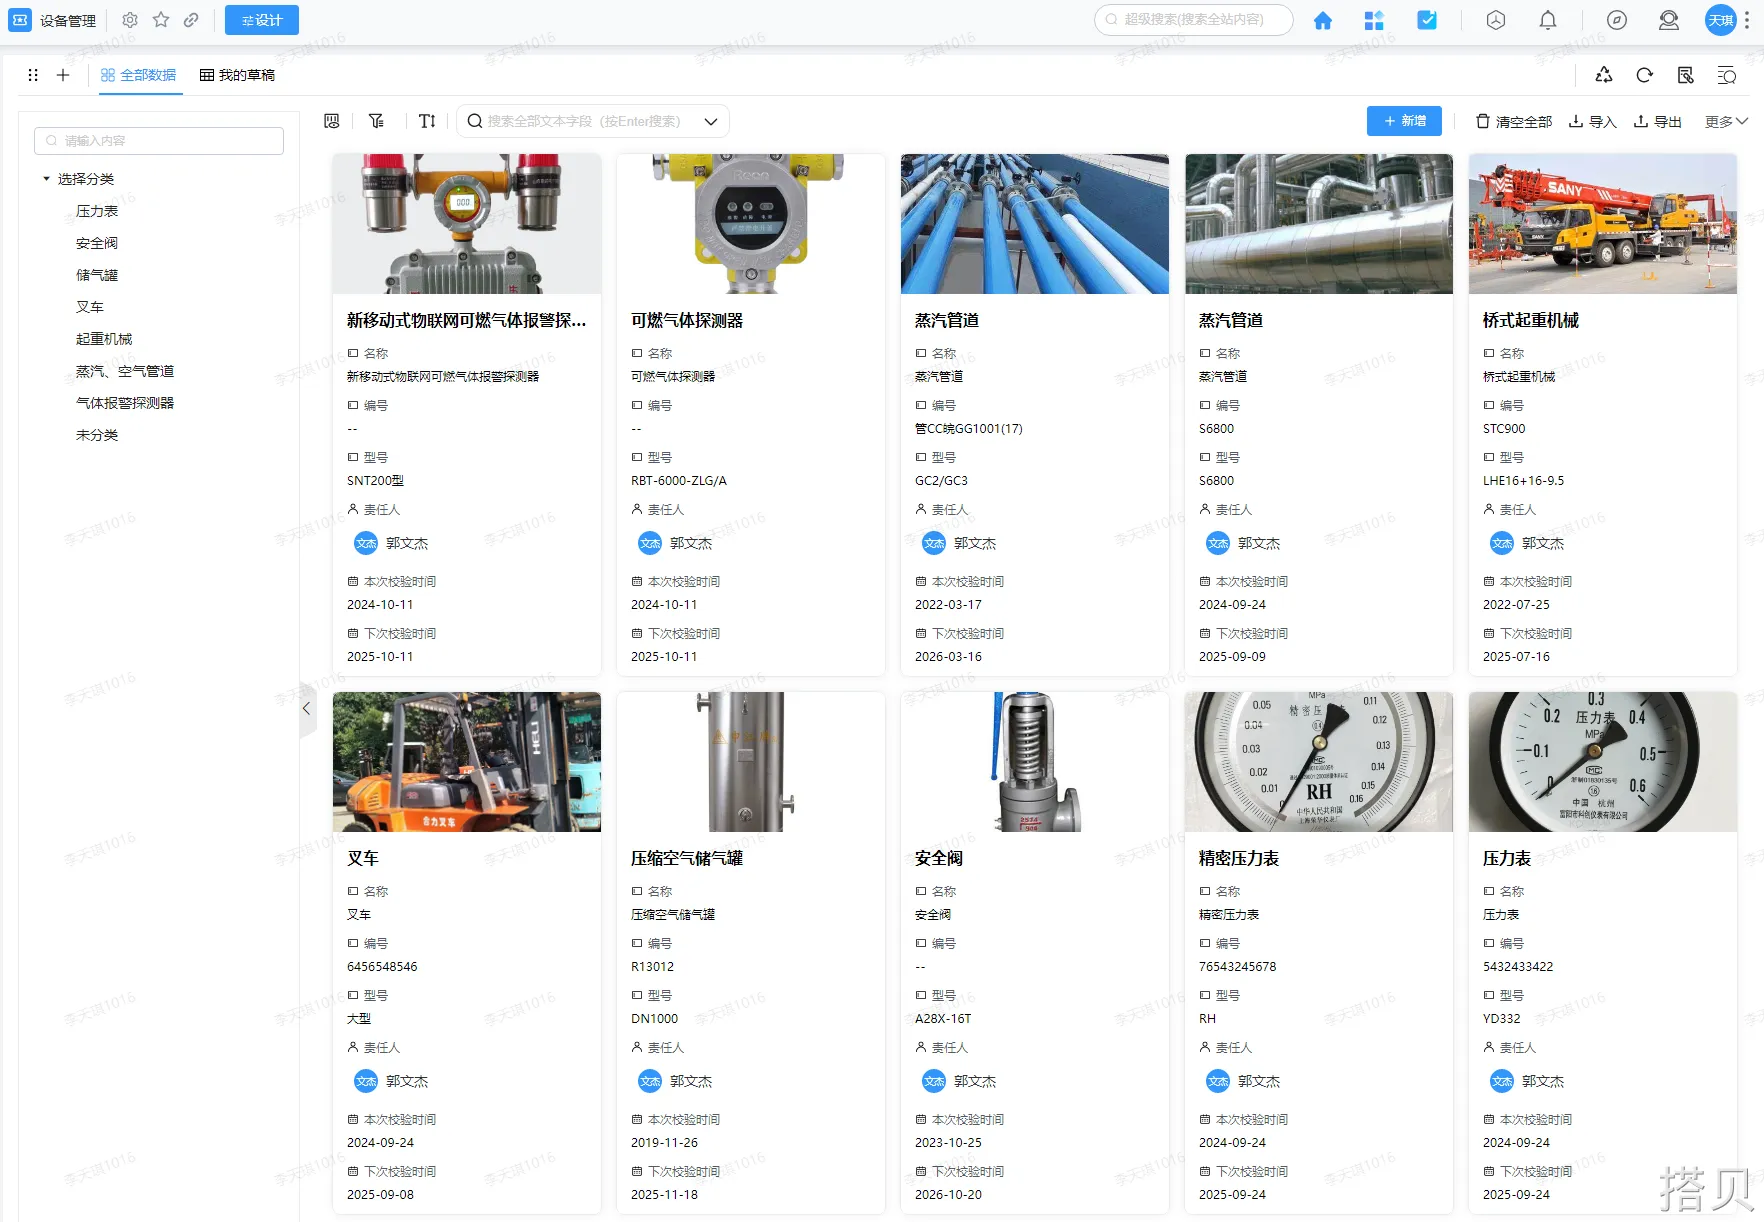Open the customer service headset icon
1764x1222 pixels.
tap(1668, 21)
